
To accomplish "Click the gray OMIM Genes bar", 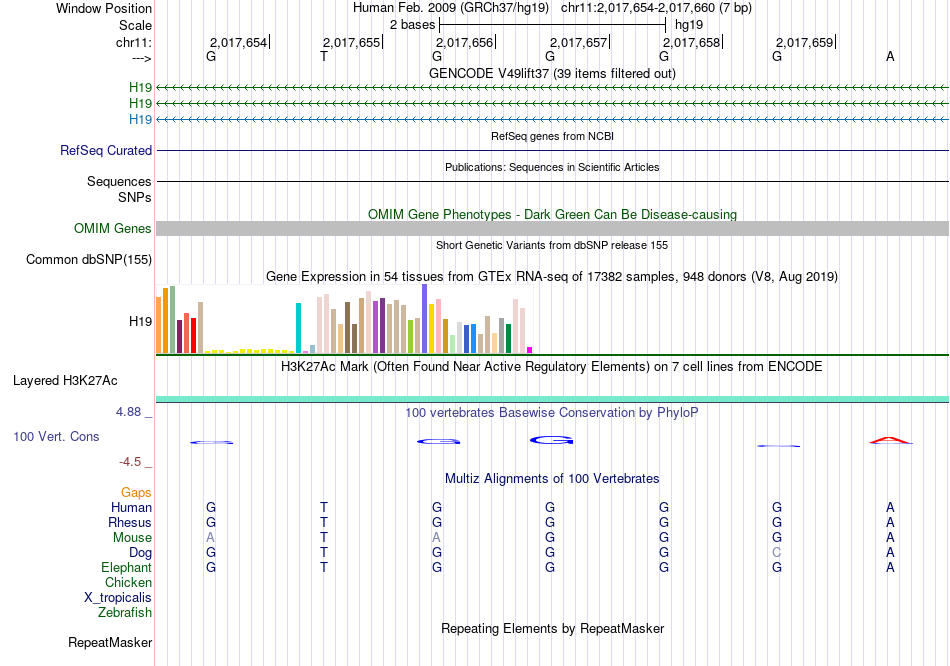I will 552,228.
